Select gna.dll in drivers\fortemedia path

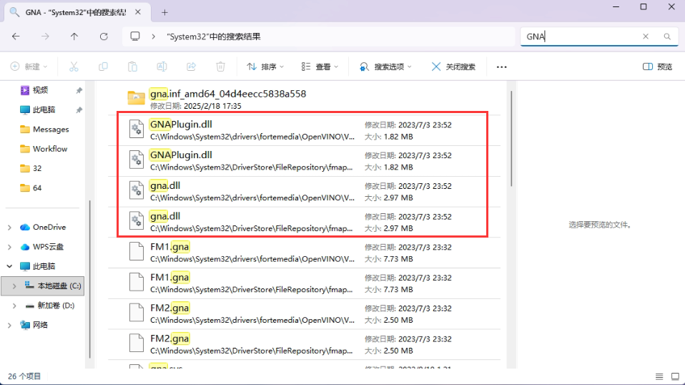click(304, 191)
